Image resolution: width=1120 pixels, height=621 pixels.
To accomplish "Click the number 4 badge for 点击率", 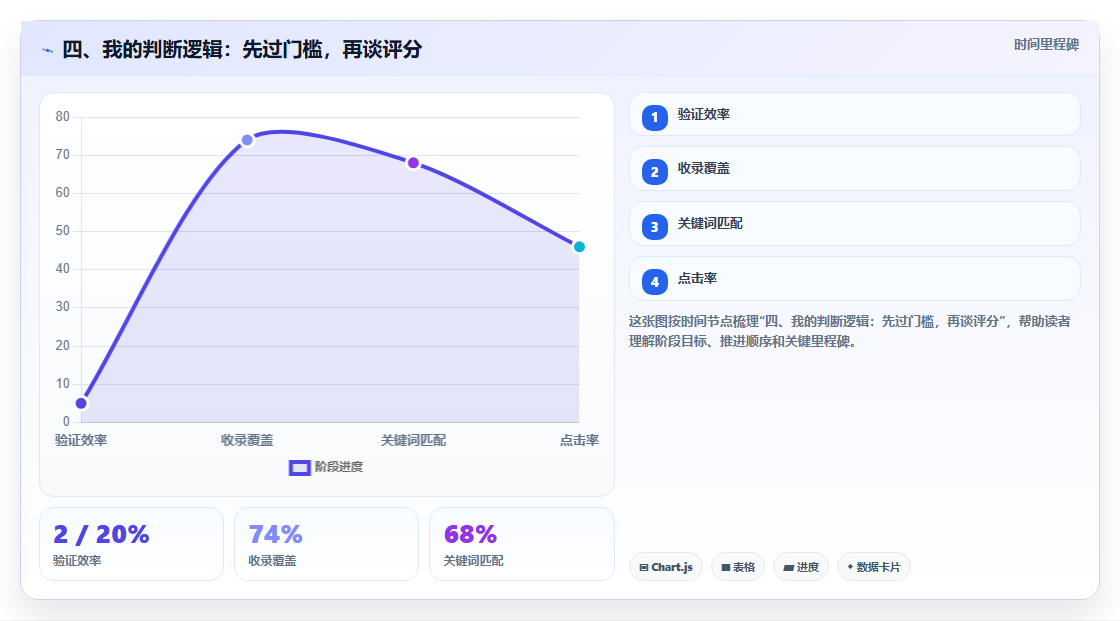I will (x=654, y=282).
